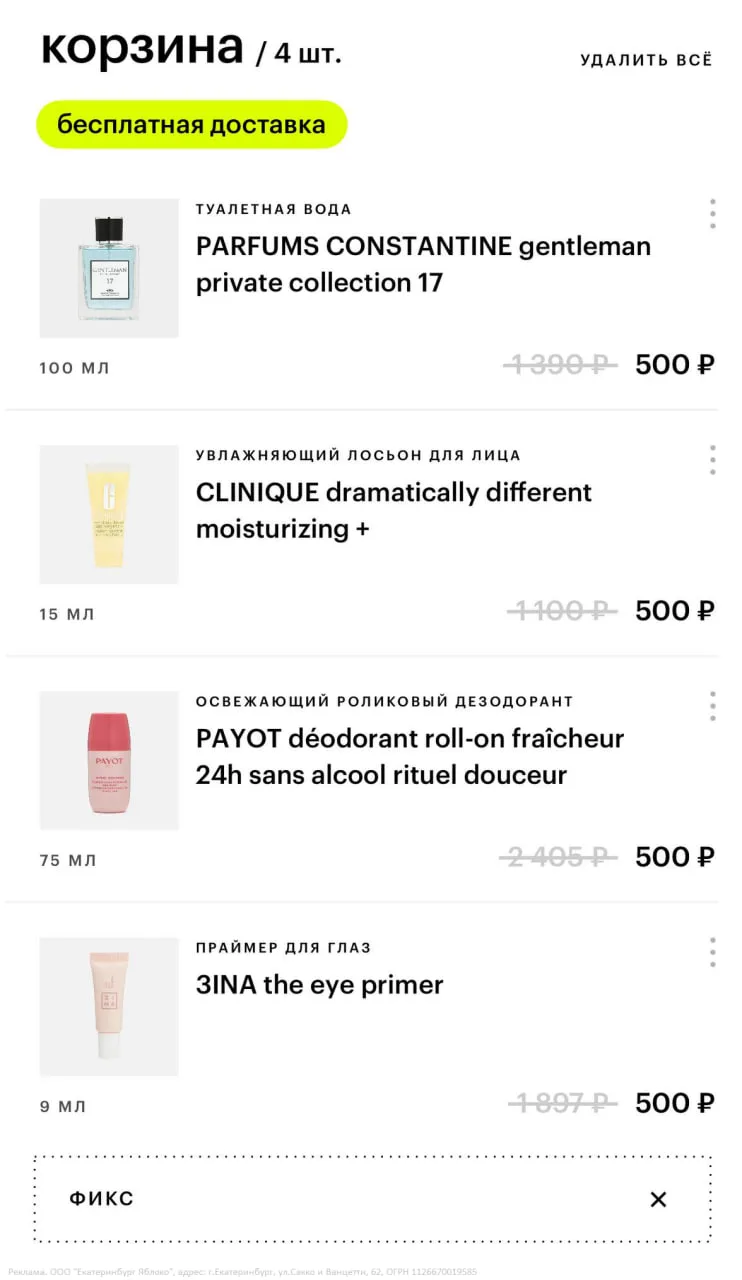Click the 500 ₽ price of PAYOT deodorant
This screenshot has height=1280, width=742.
[675, 857]
